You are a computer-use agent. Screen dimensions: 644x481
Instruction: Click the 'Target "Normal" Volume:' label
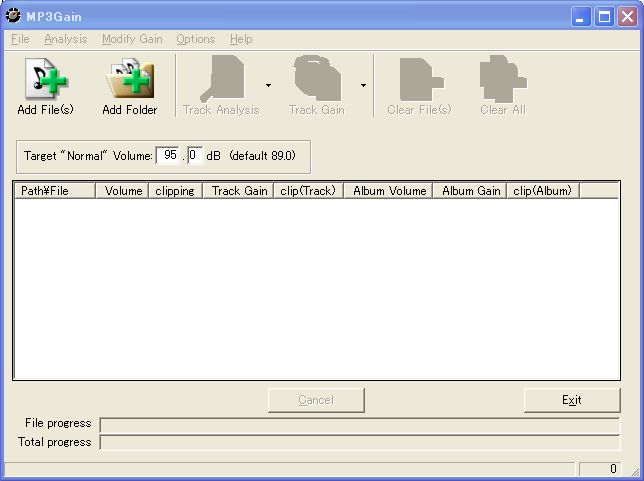point(88,156)
